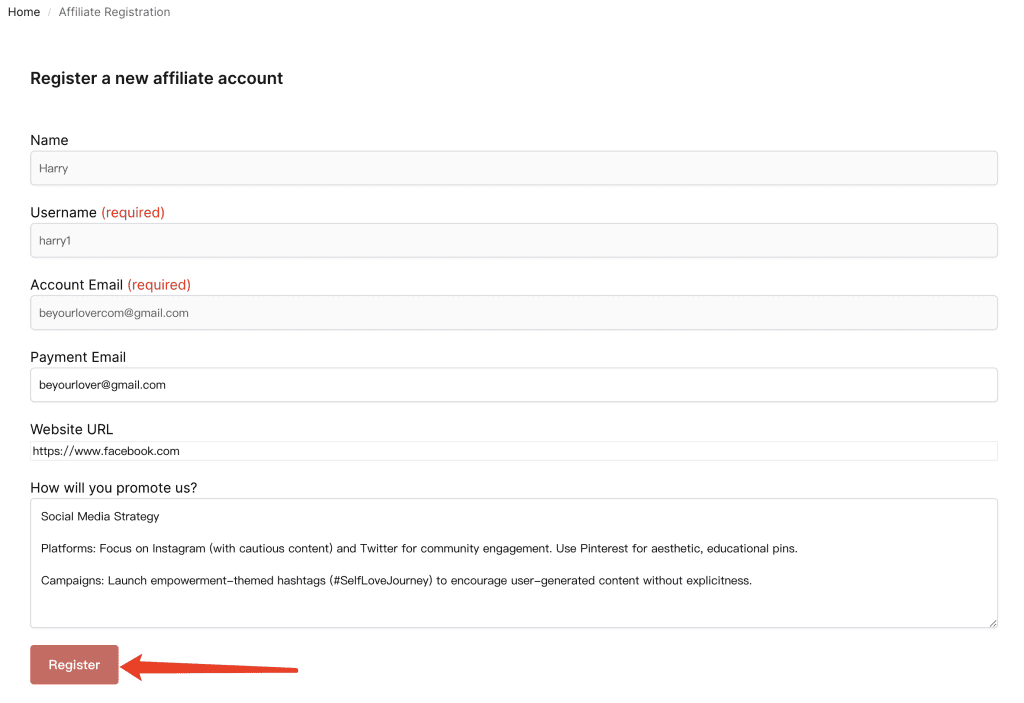Viewport: 1024px width, 703px height.
Task: Click the Affiliate Registration breadcrumb
Action: (114, 12)
